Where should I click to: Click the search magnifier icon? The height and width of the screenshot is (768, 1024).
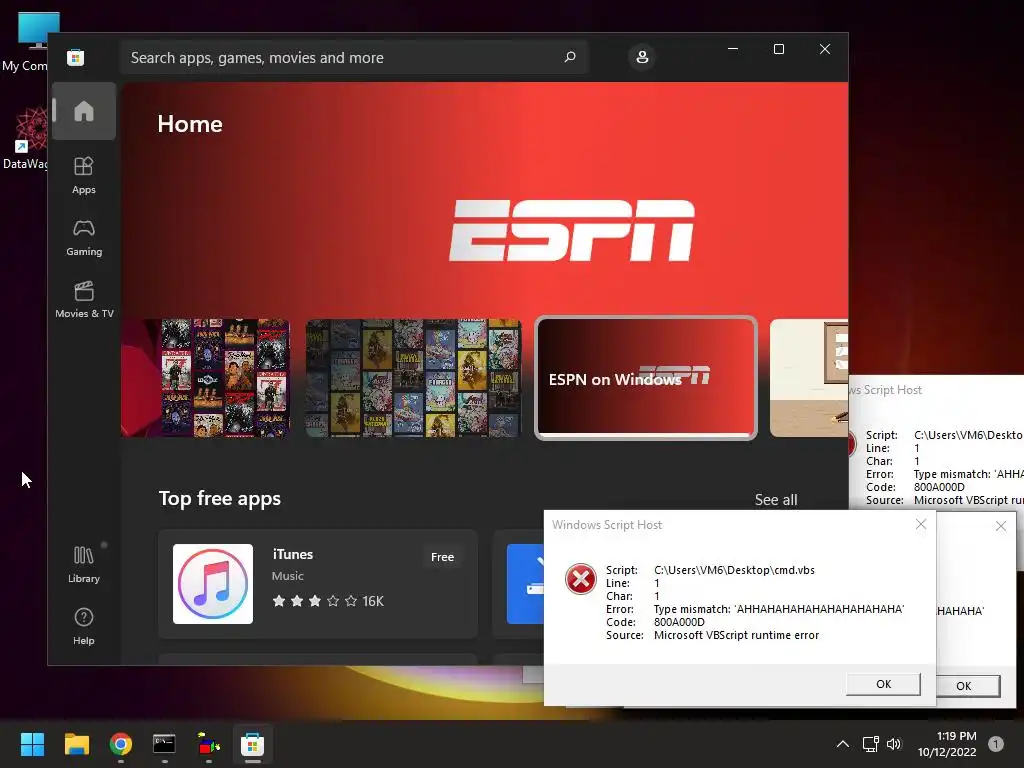pyautogui.click(x=569, y=57)
